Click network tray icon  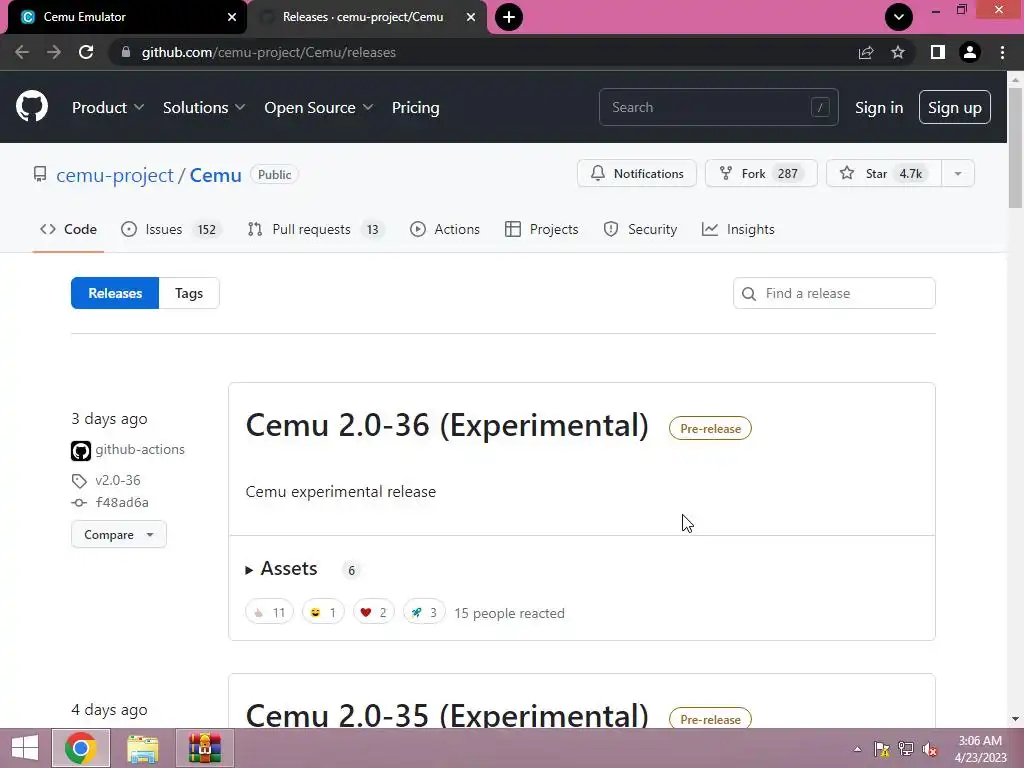click(x=906, y=749)
